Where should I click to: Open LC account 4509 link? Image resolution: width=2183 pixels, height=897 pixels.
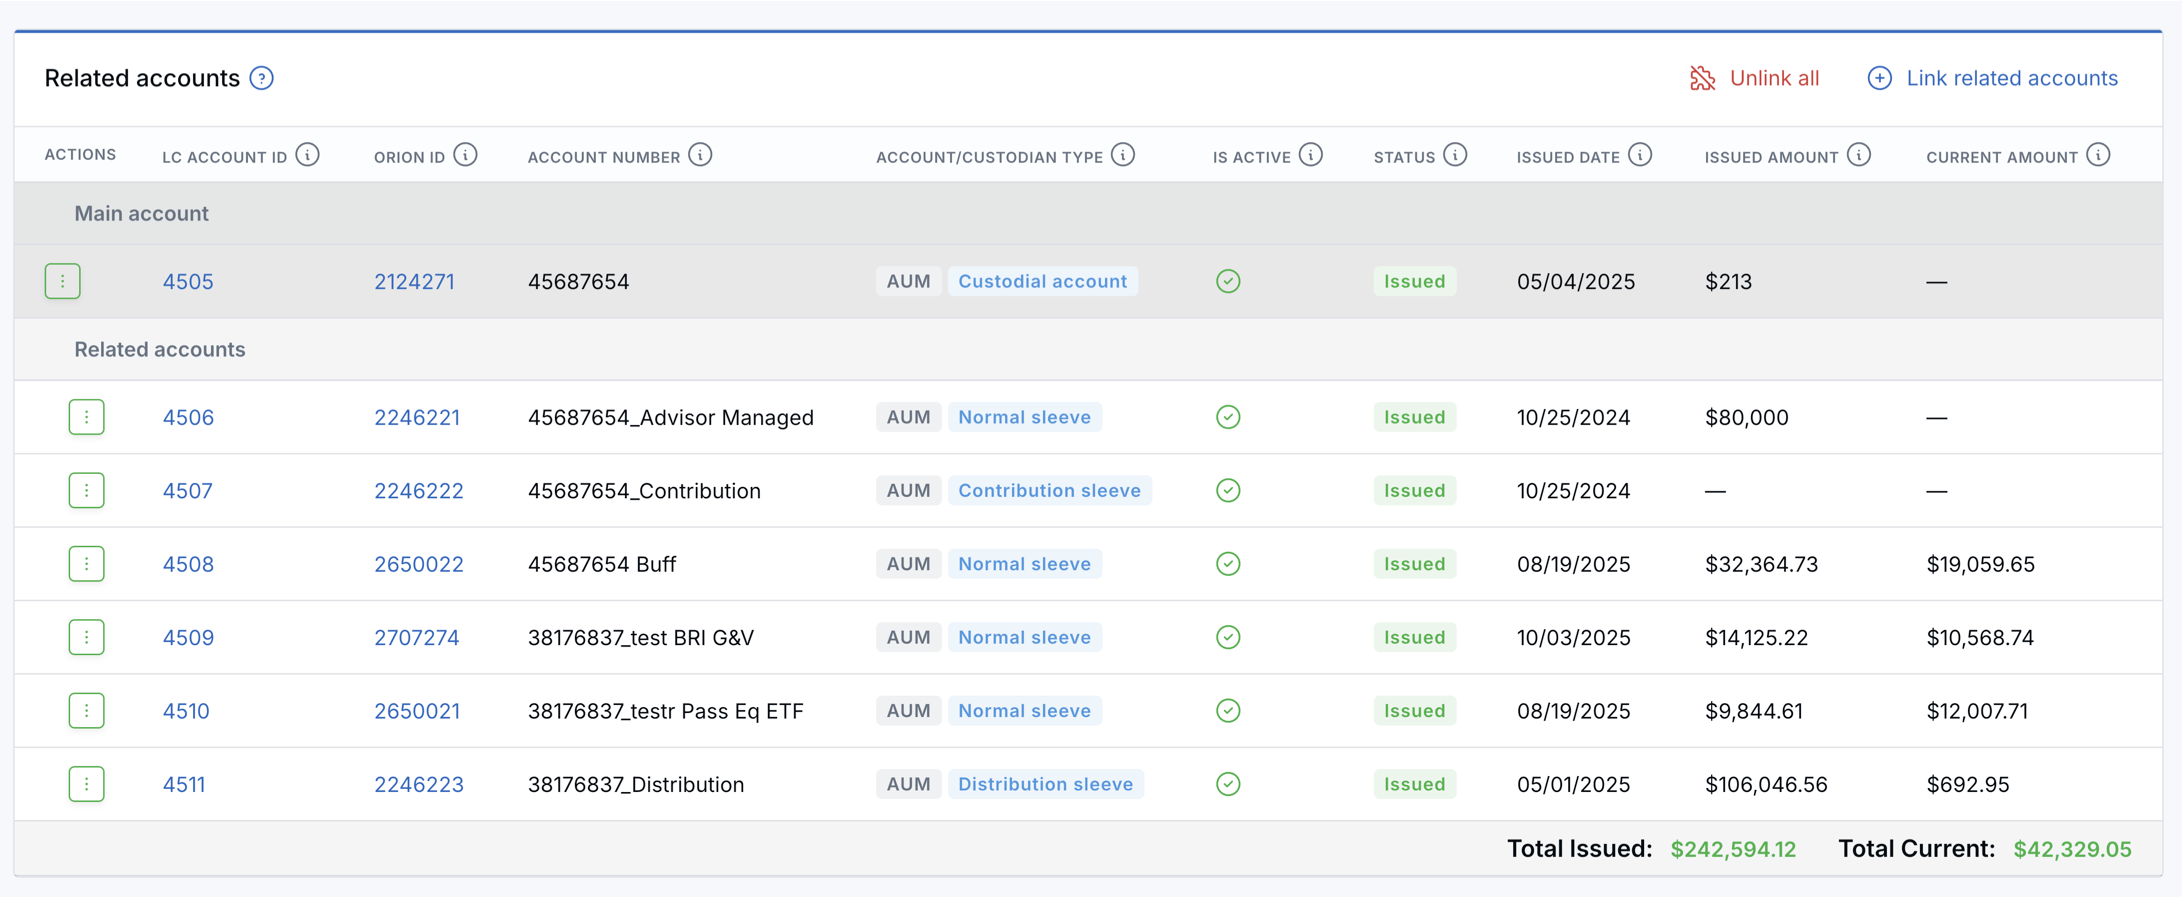click(188, 637)
